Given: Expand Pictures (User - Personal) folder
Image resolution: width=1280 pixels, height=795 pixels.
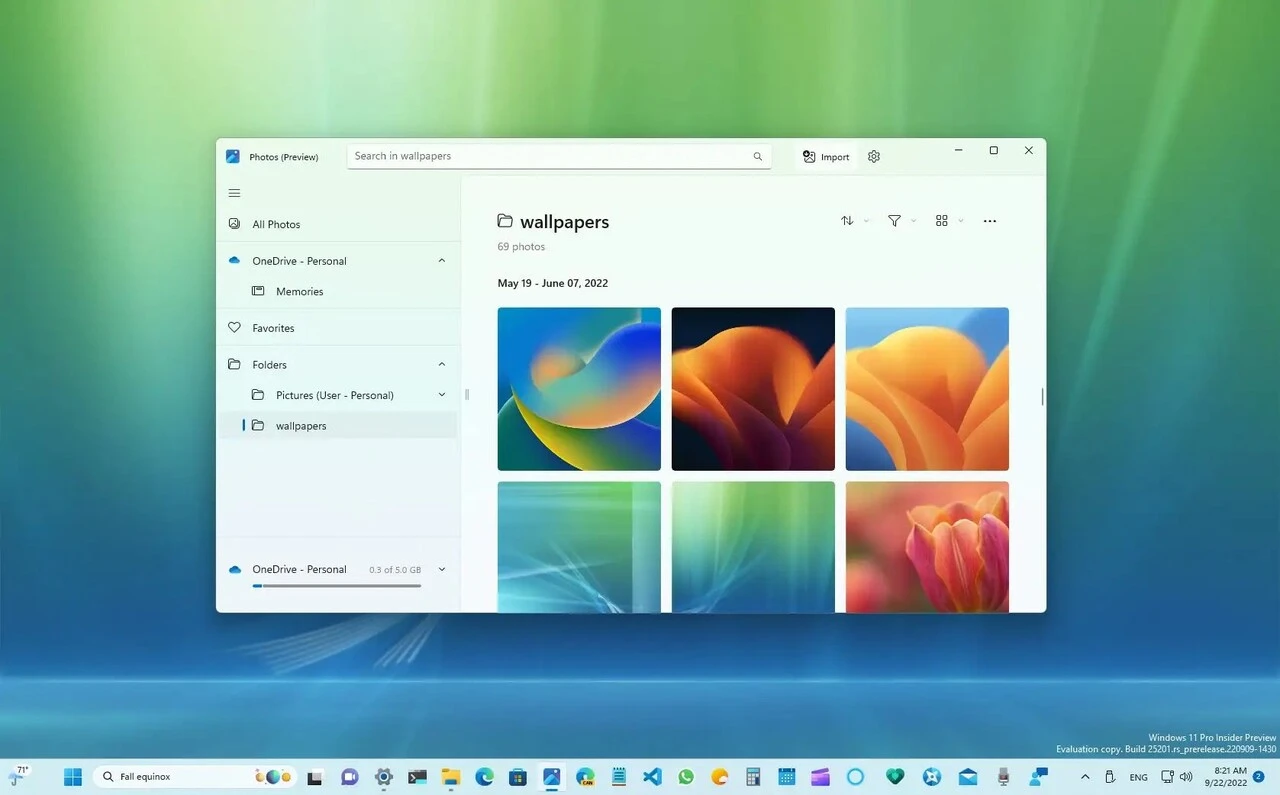Looking at the screenshot, I should click(x=441, y=395).
